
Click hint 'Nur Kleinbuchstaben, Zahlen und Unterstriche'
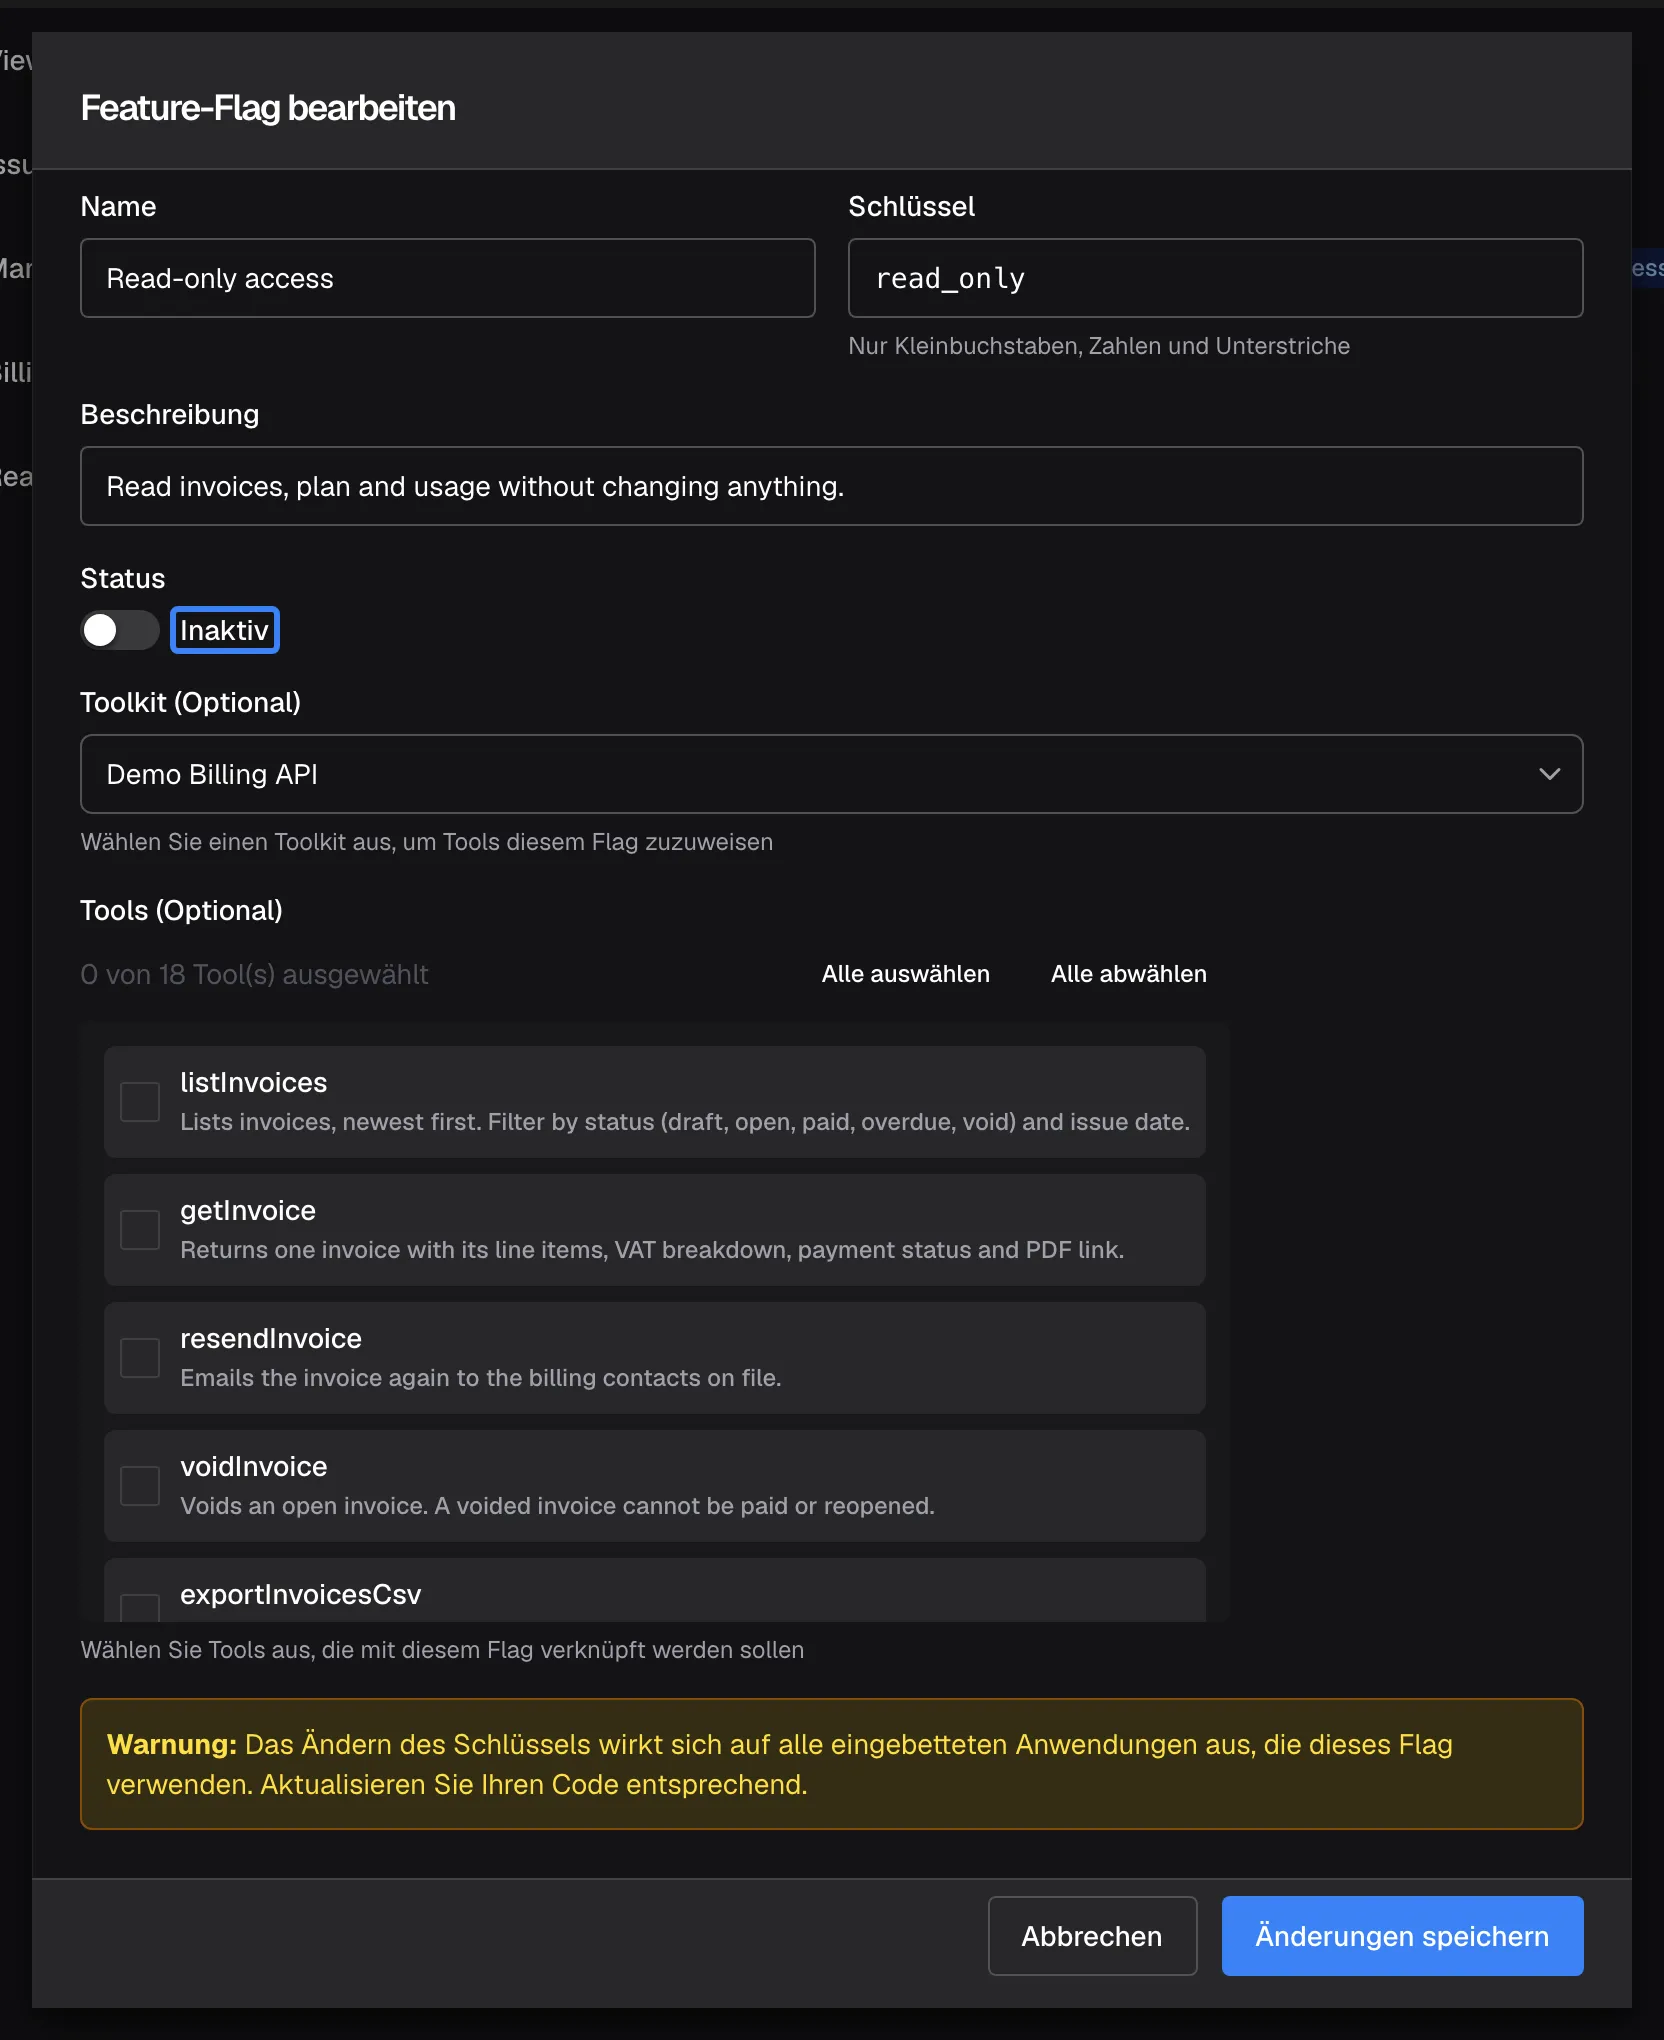point(1099,346)
